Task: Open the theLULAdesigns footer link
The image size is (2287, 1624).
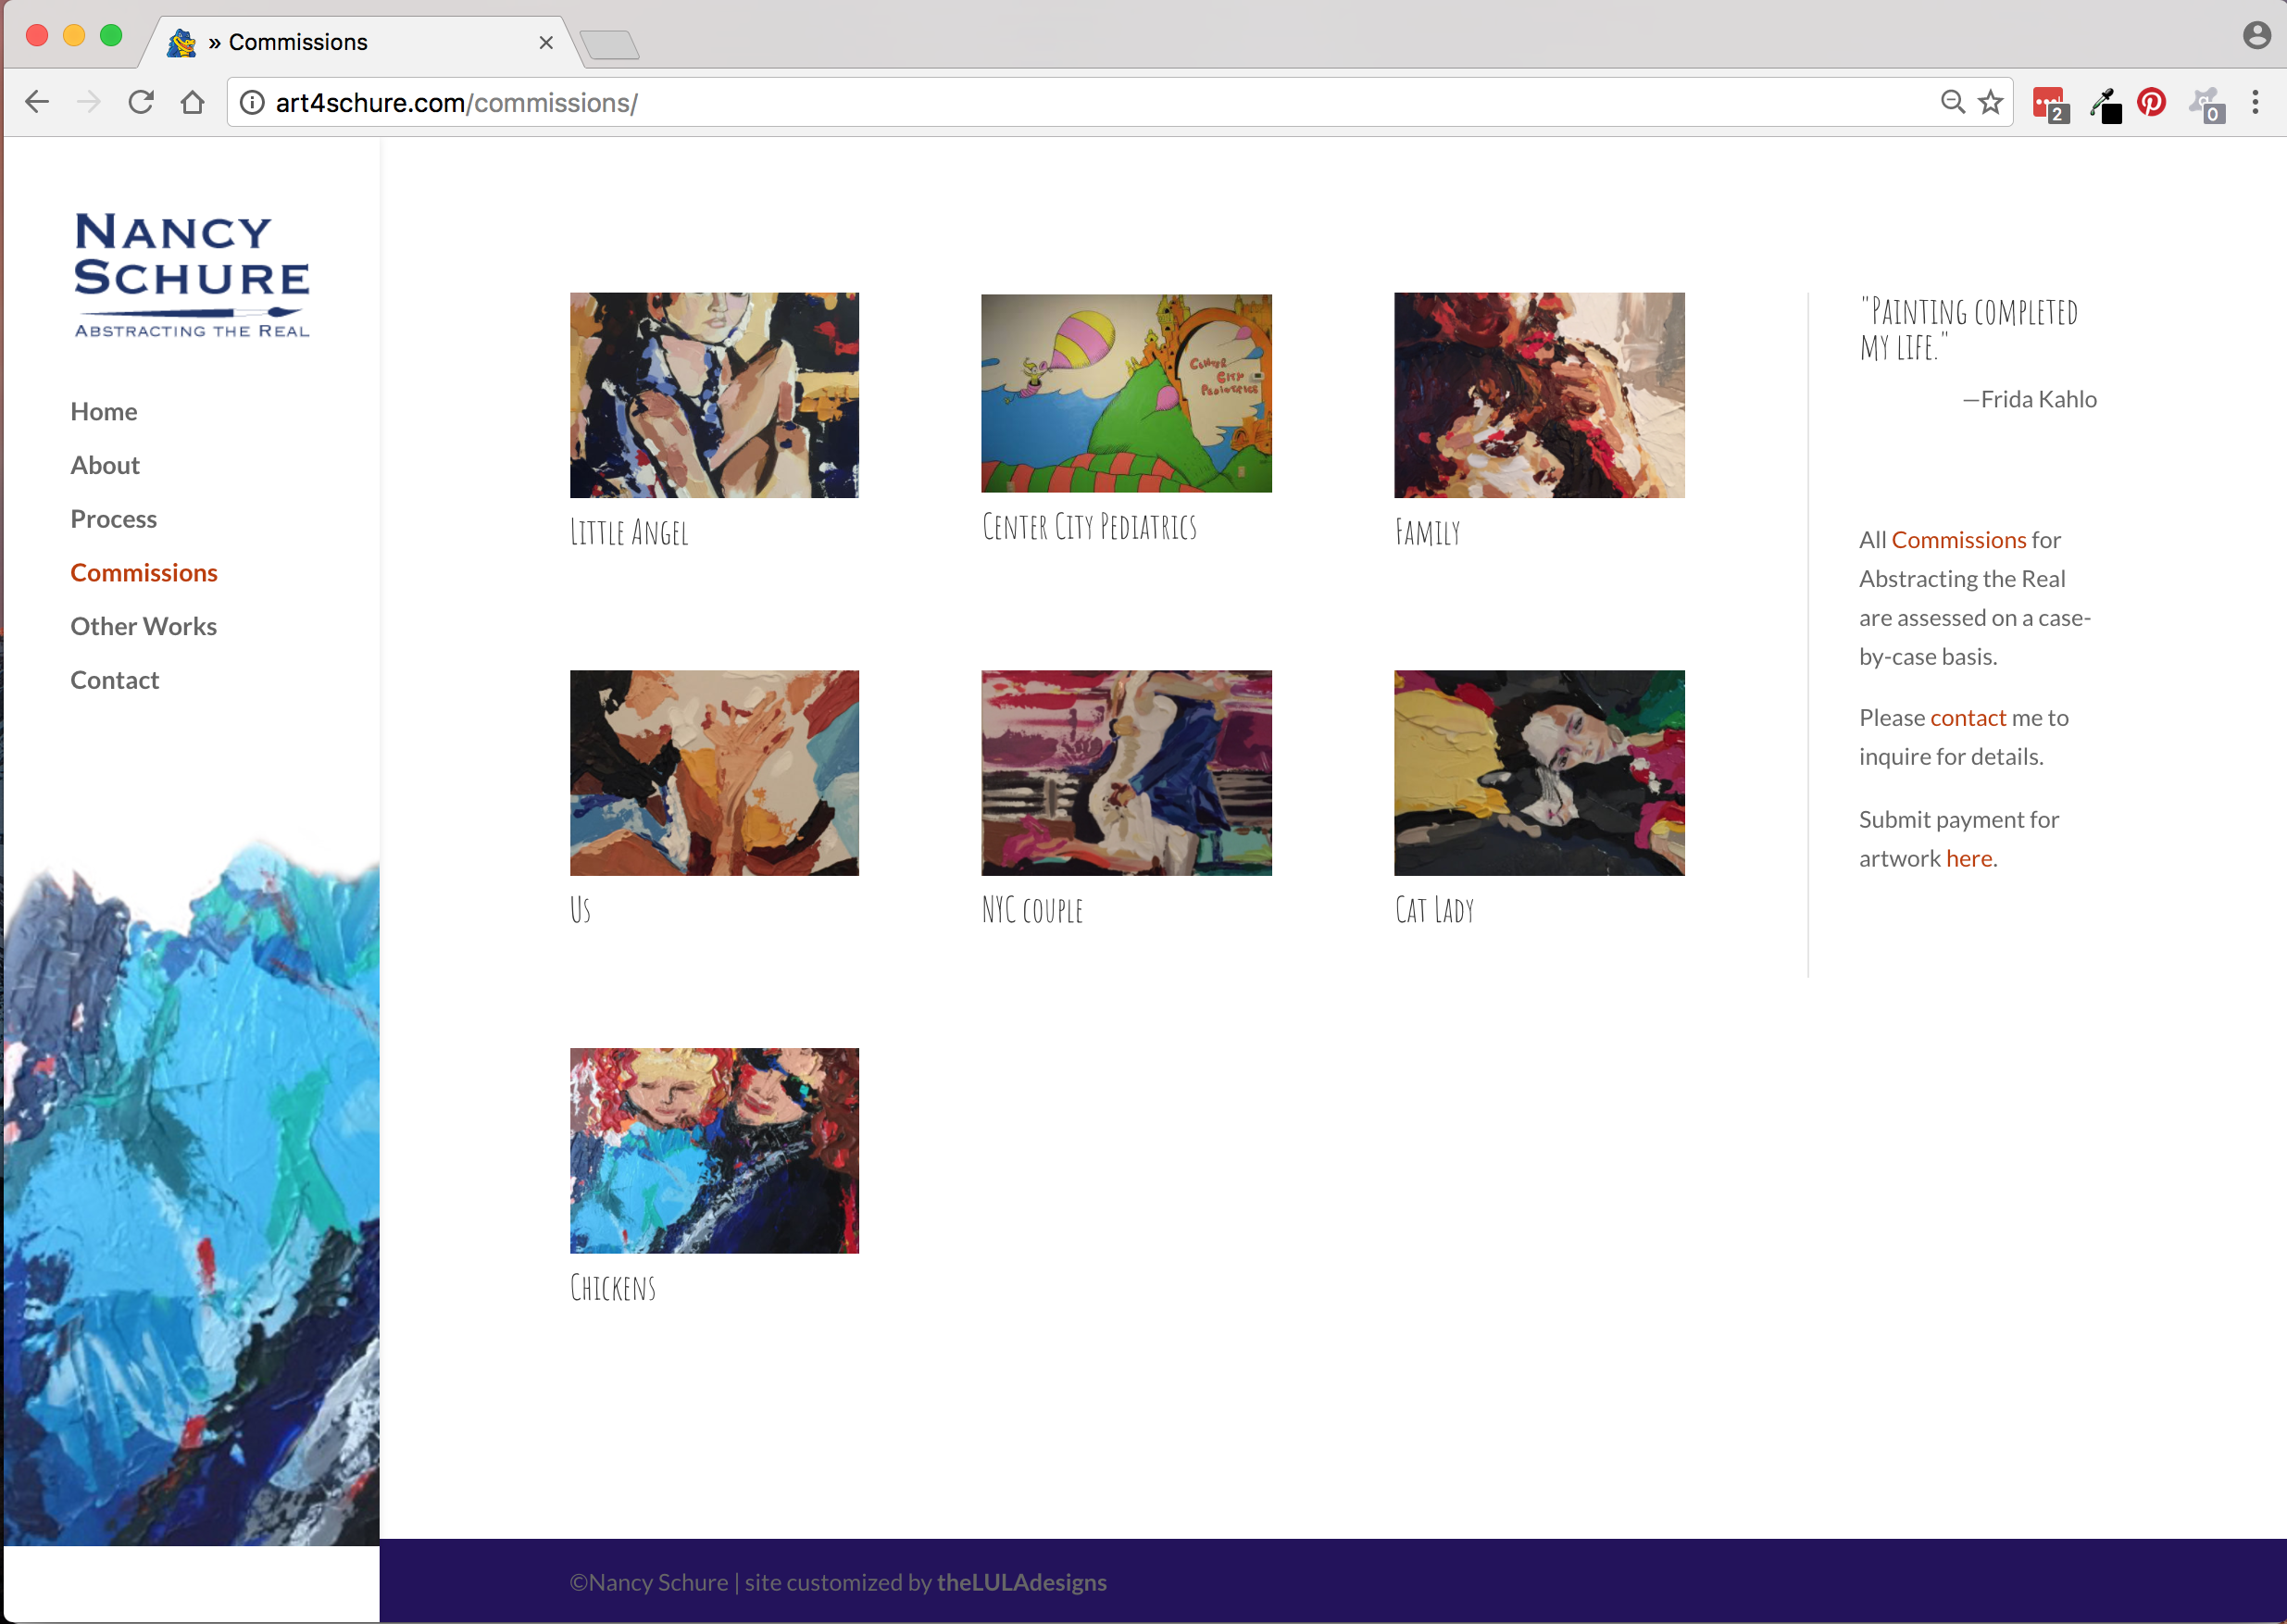Action: [x=1022, y=1582]
